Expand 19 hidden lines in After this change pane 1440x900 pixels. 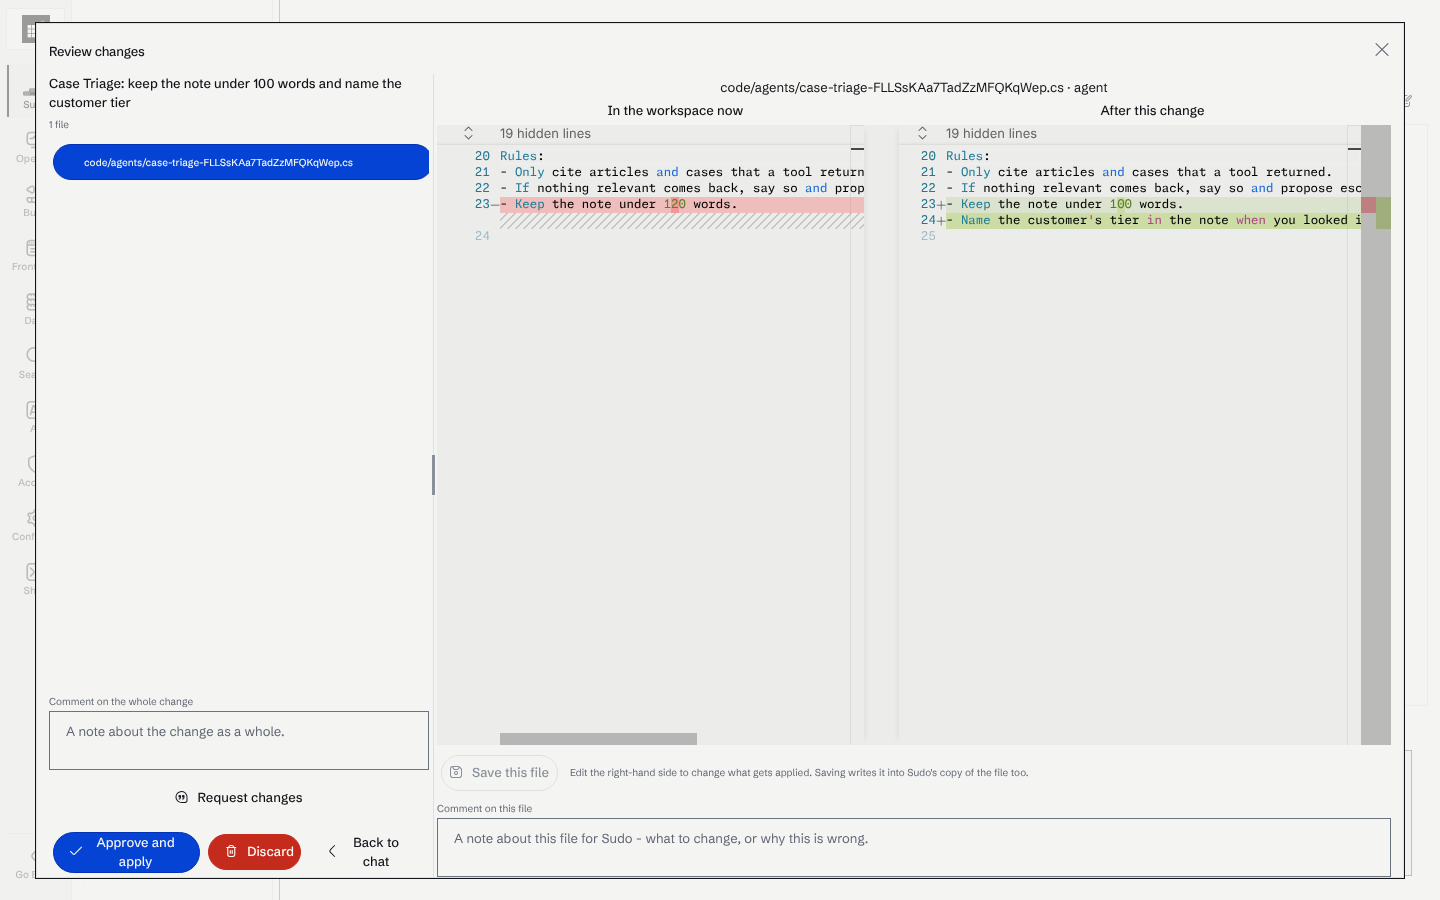click(922, 133)
